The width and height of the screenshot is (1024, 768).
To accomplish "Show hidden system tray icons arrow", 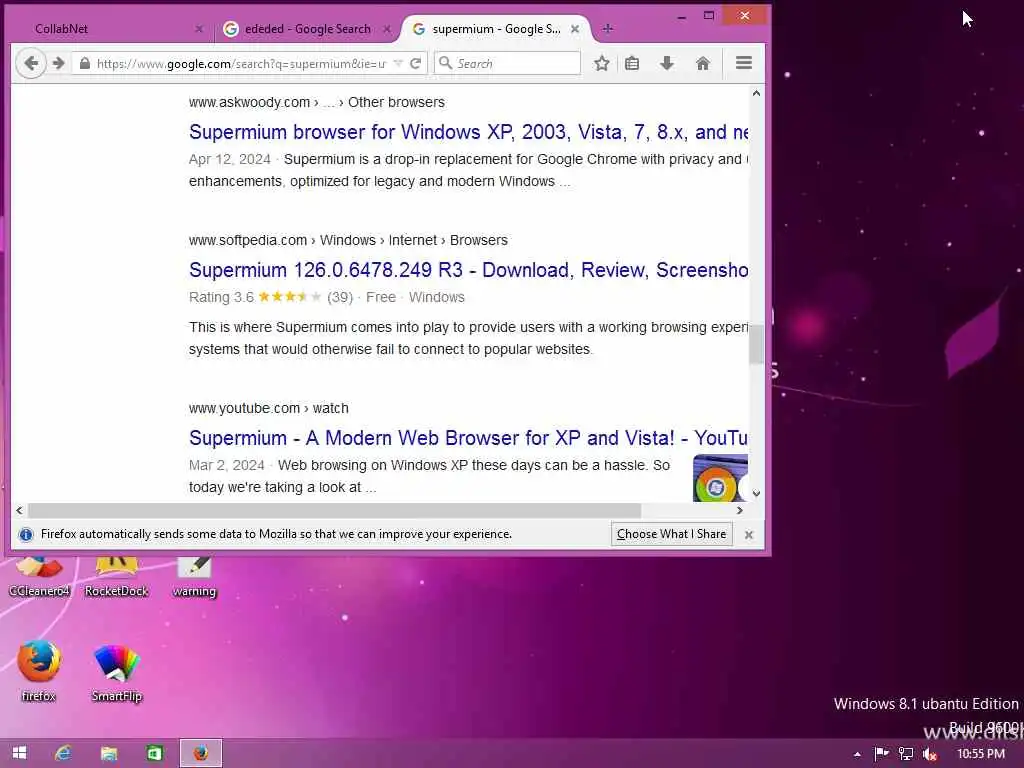I will (857, 754).
